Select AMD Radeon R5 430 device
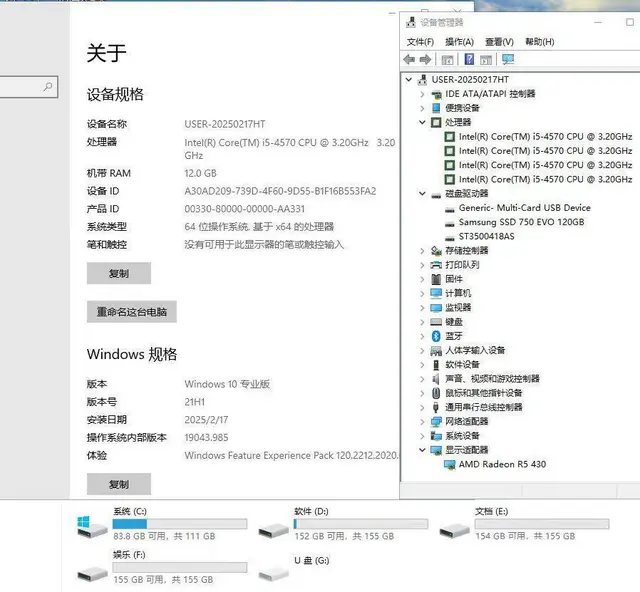The height and width of the screenshot is (592, 640). click(x=502, y=465)
